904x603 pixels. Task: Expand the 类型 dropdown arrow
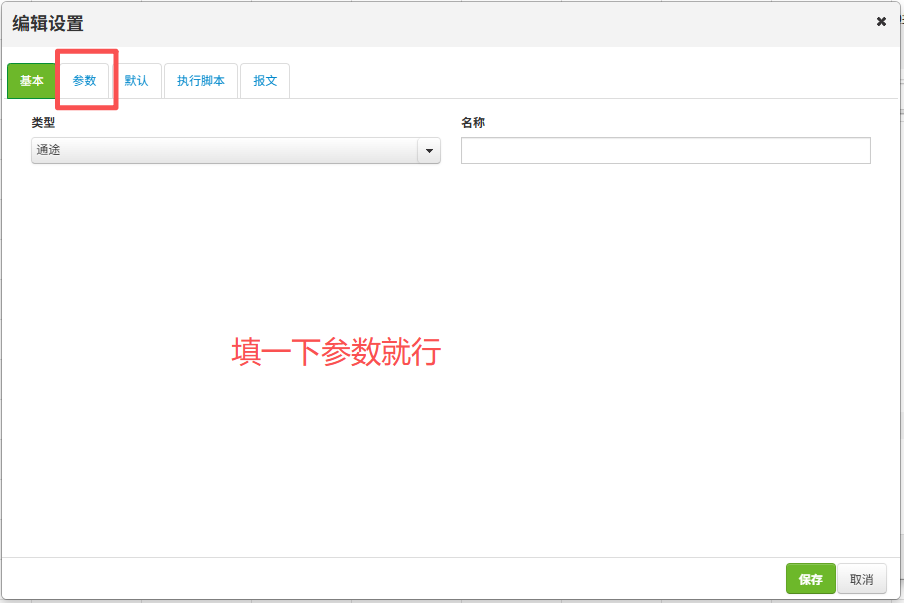coord(429,151)
